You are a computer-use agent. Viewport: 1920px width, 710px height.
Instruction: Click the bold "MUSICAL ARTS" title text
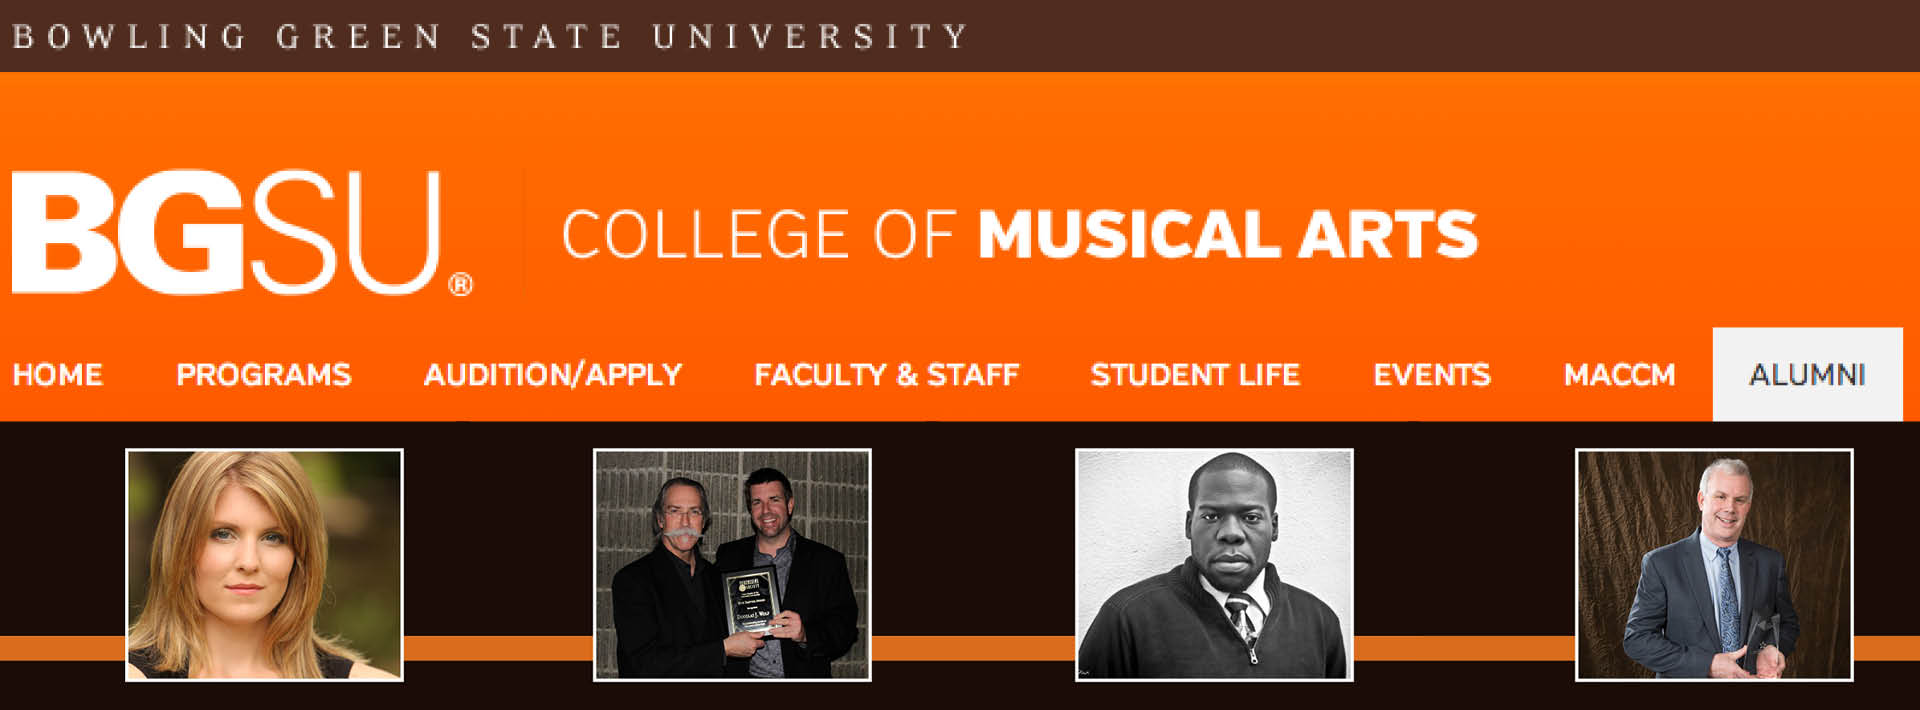click(x=1227, y=235)
